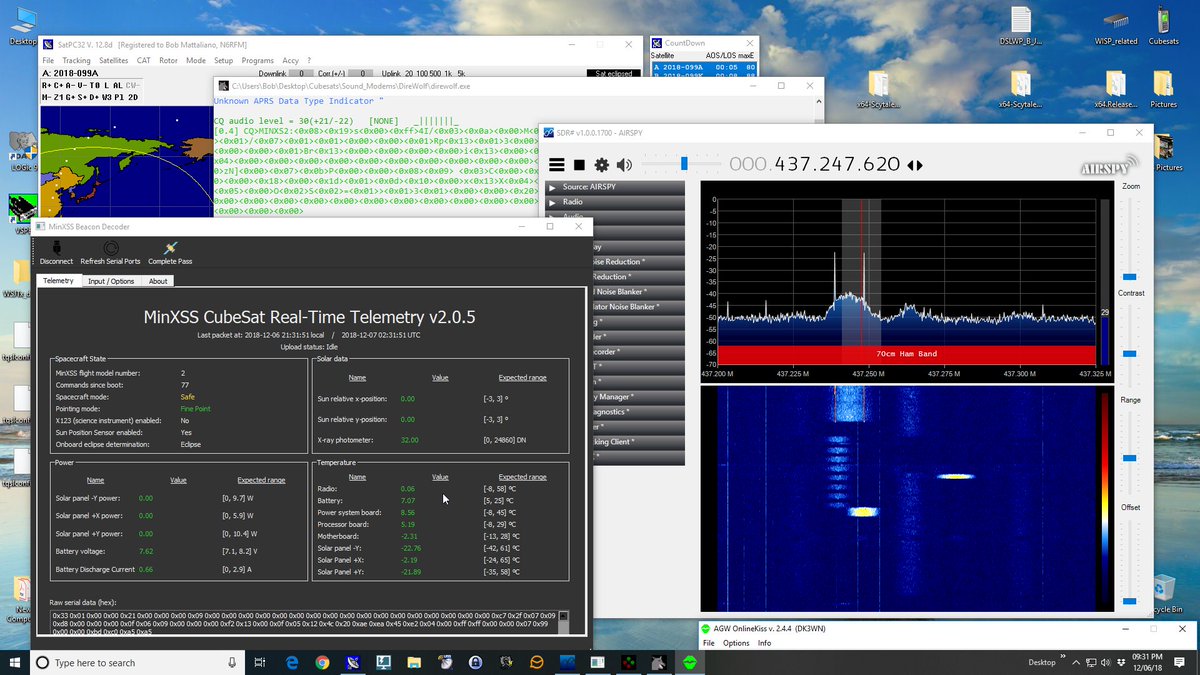Open the DSLWP_B desktop file icon
Viewport: 1200px width, 675px height.
(x=1020, y=25)
